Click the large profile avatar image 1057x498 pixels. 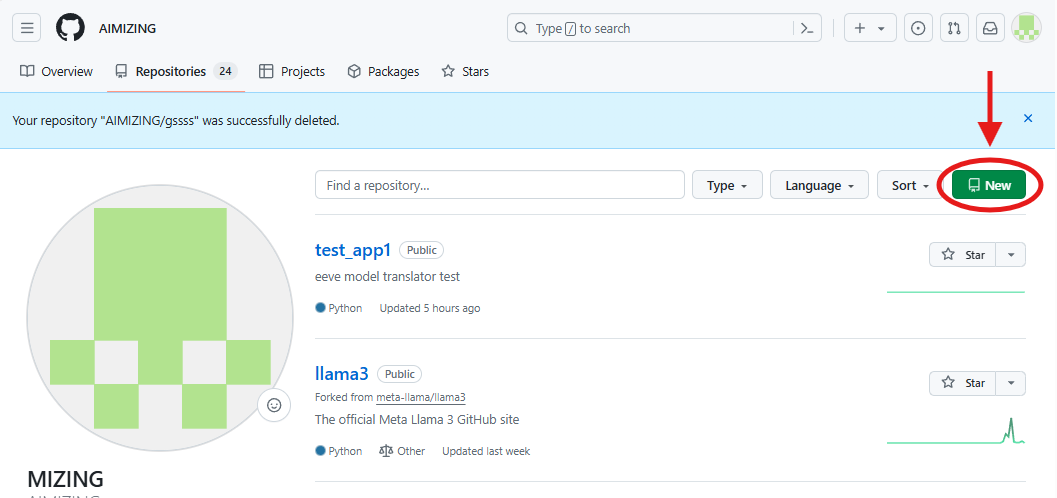160,318
